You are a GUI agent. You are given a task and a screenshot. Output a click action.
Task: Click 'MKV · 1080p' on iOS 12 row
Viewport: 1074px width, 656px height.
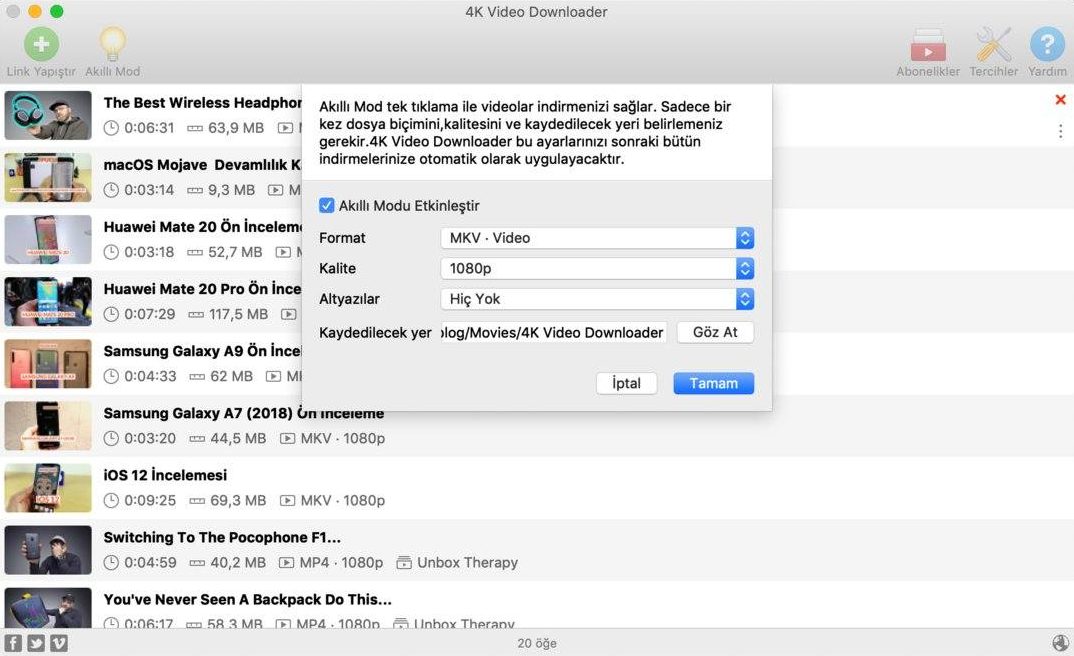[342, 501]
